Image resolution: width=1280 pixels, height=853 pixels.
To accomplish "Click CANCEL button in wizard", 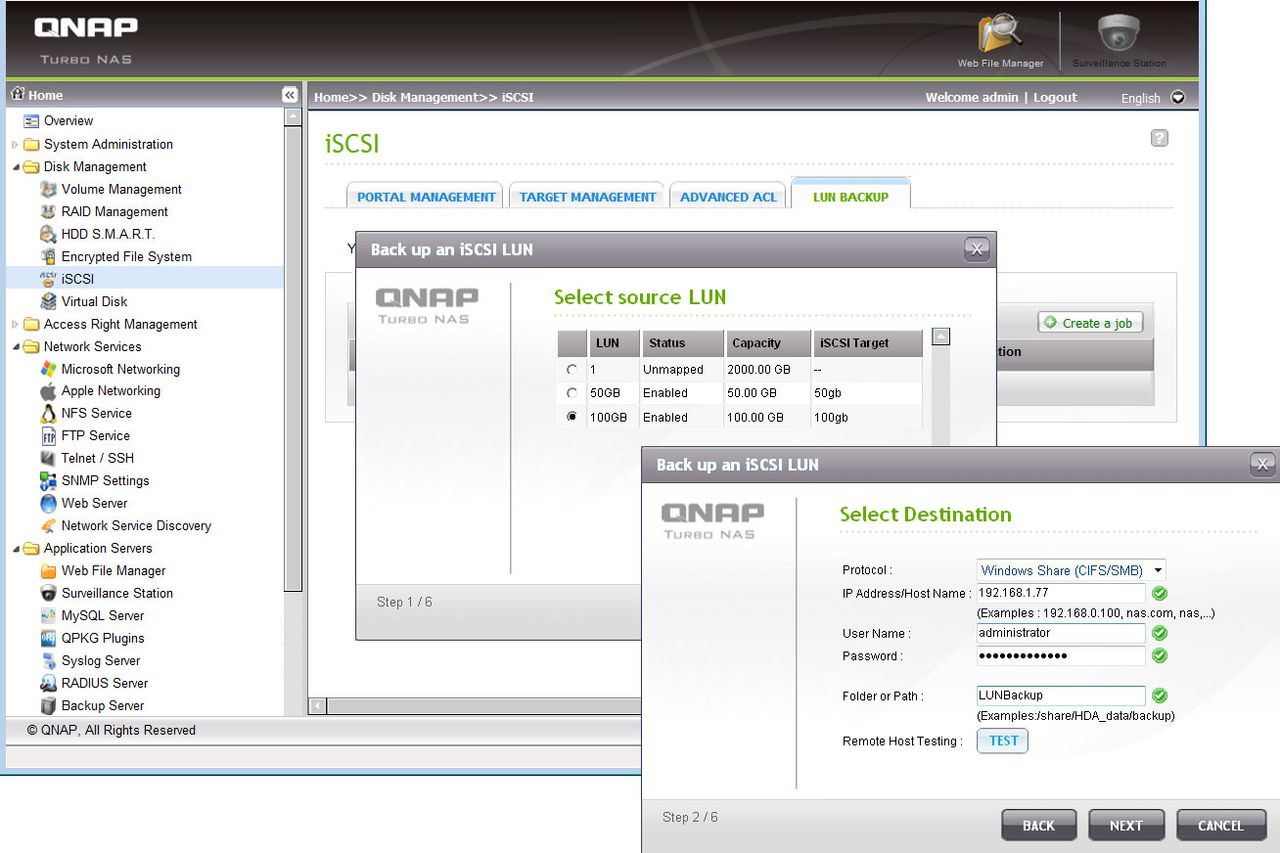I will [x=1221, y=826].
